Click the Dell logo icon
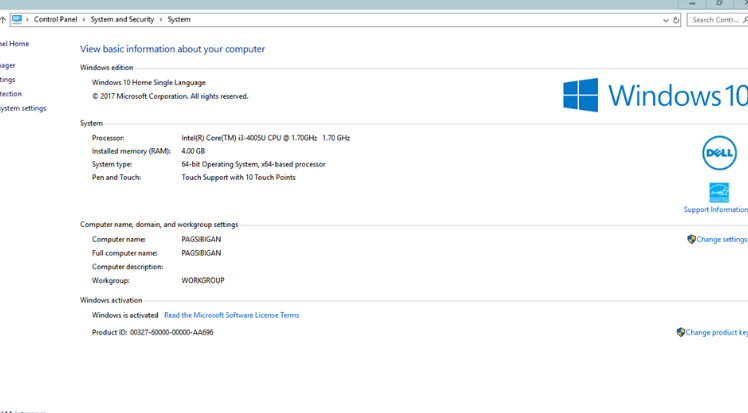748x413 pixels. pyautogui.click(x=719, y=153)
